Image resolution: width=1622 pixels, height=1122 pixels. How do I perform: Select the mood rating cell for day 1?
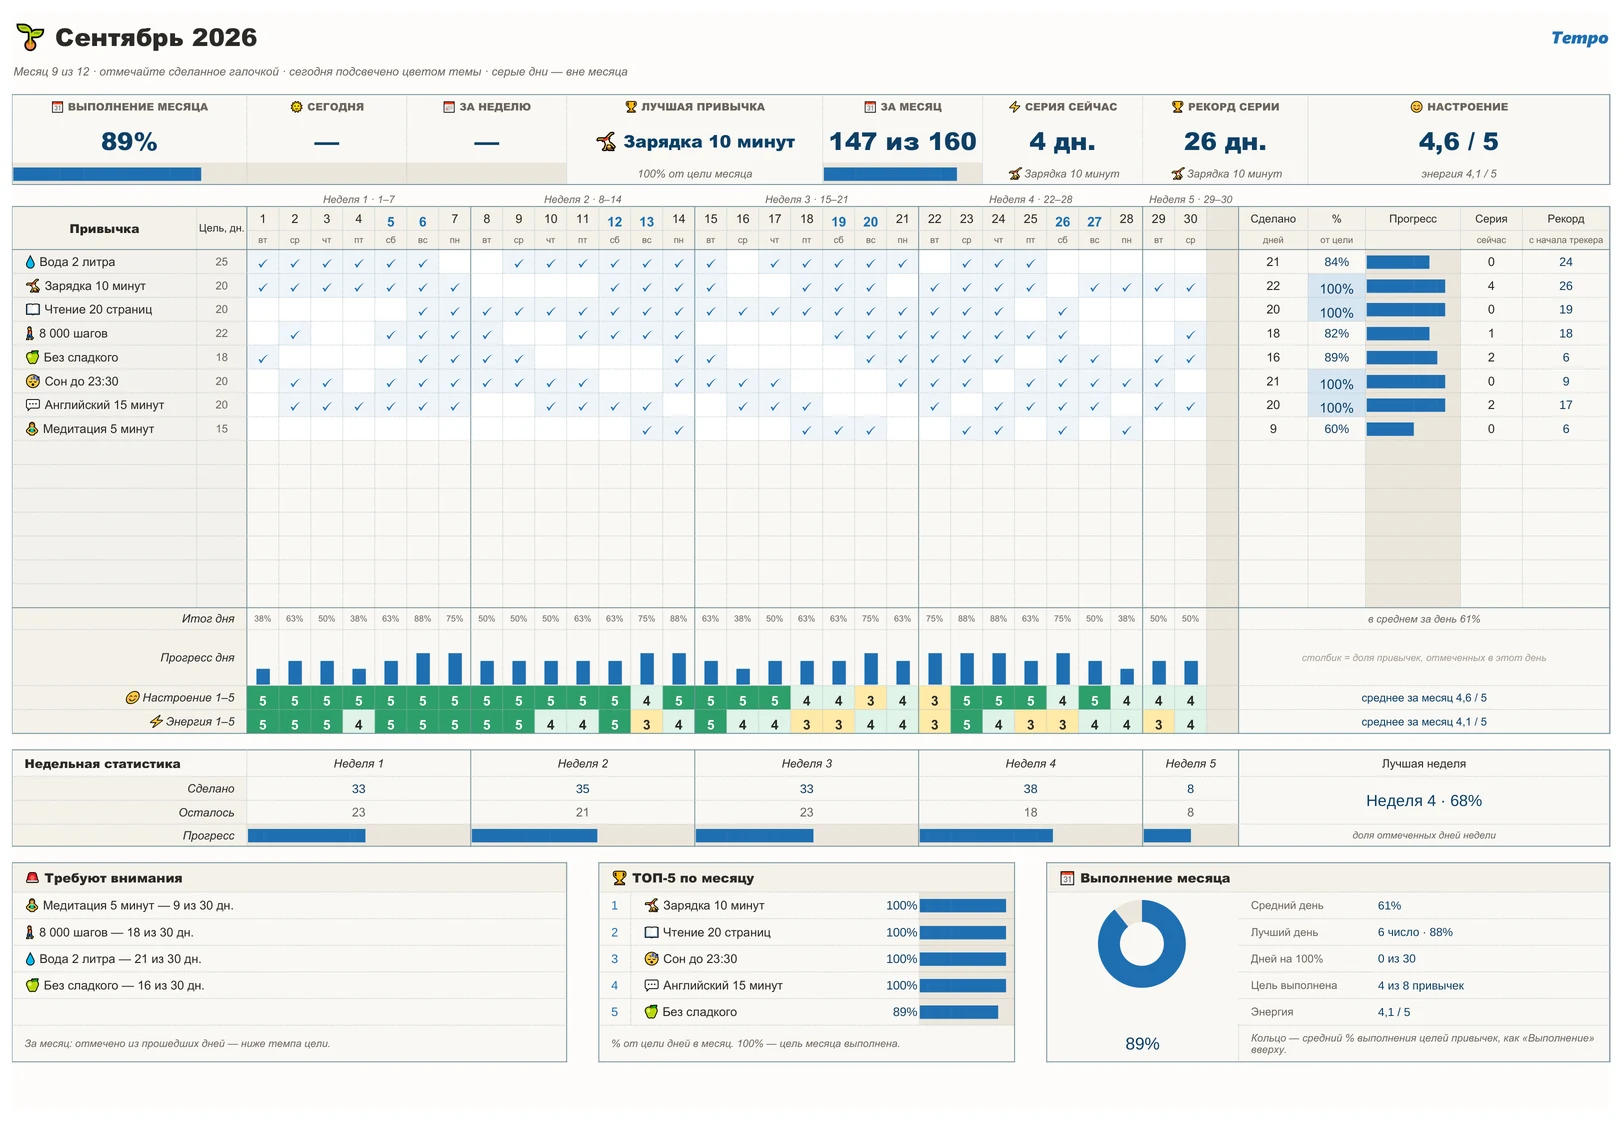pyautogui.click(x=263, y=699)
